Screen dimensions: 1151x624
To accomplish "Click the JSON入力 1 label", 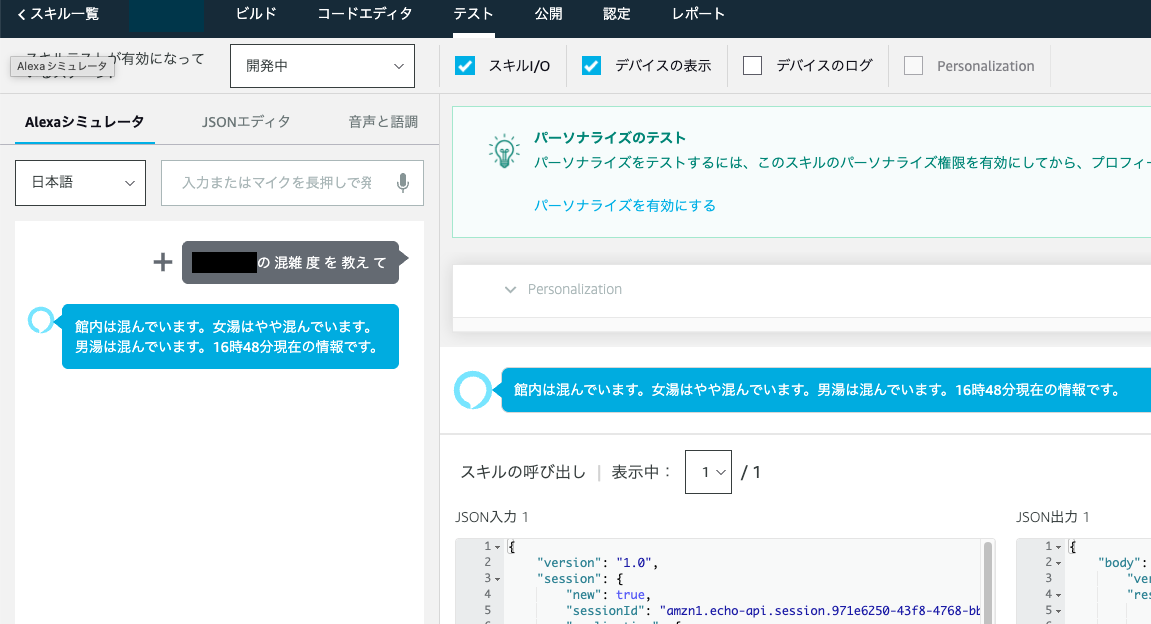I will pyautogui.click(x=492, y=518).
